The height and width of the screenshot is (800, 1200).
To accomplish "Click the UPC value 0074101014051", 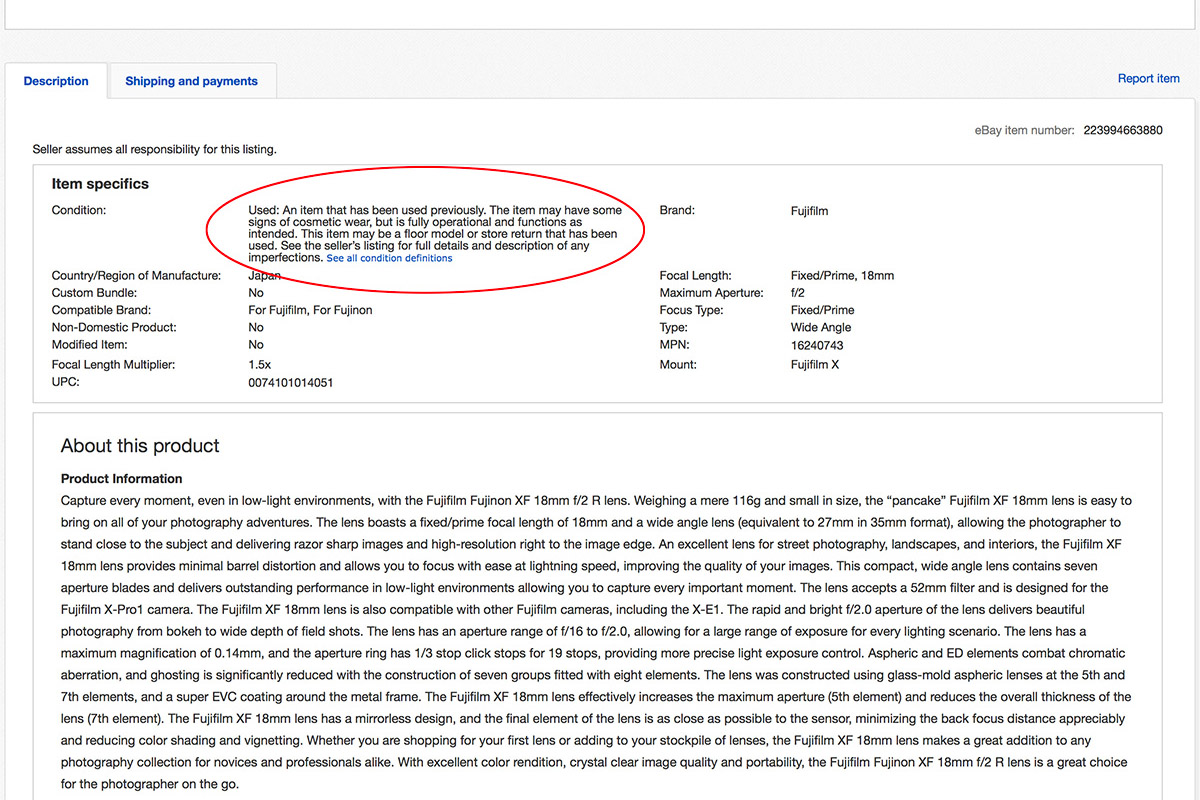I will [290, 382].
